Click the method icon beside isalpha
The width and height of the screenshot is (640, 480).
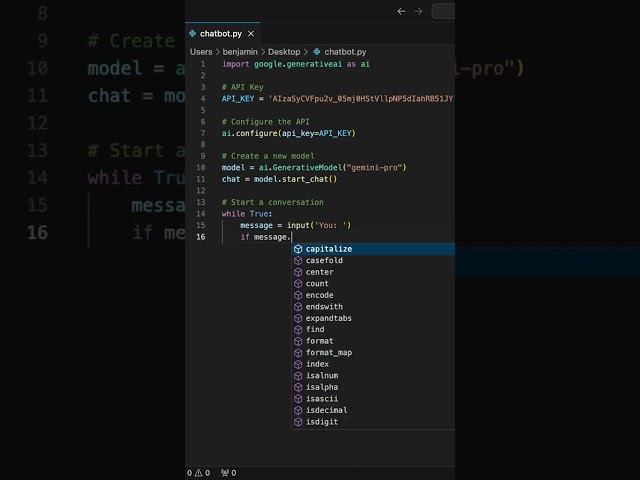[298, 387]
